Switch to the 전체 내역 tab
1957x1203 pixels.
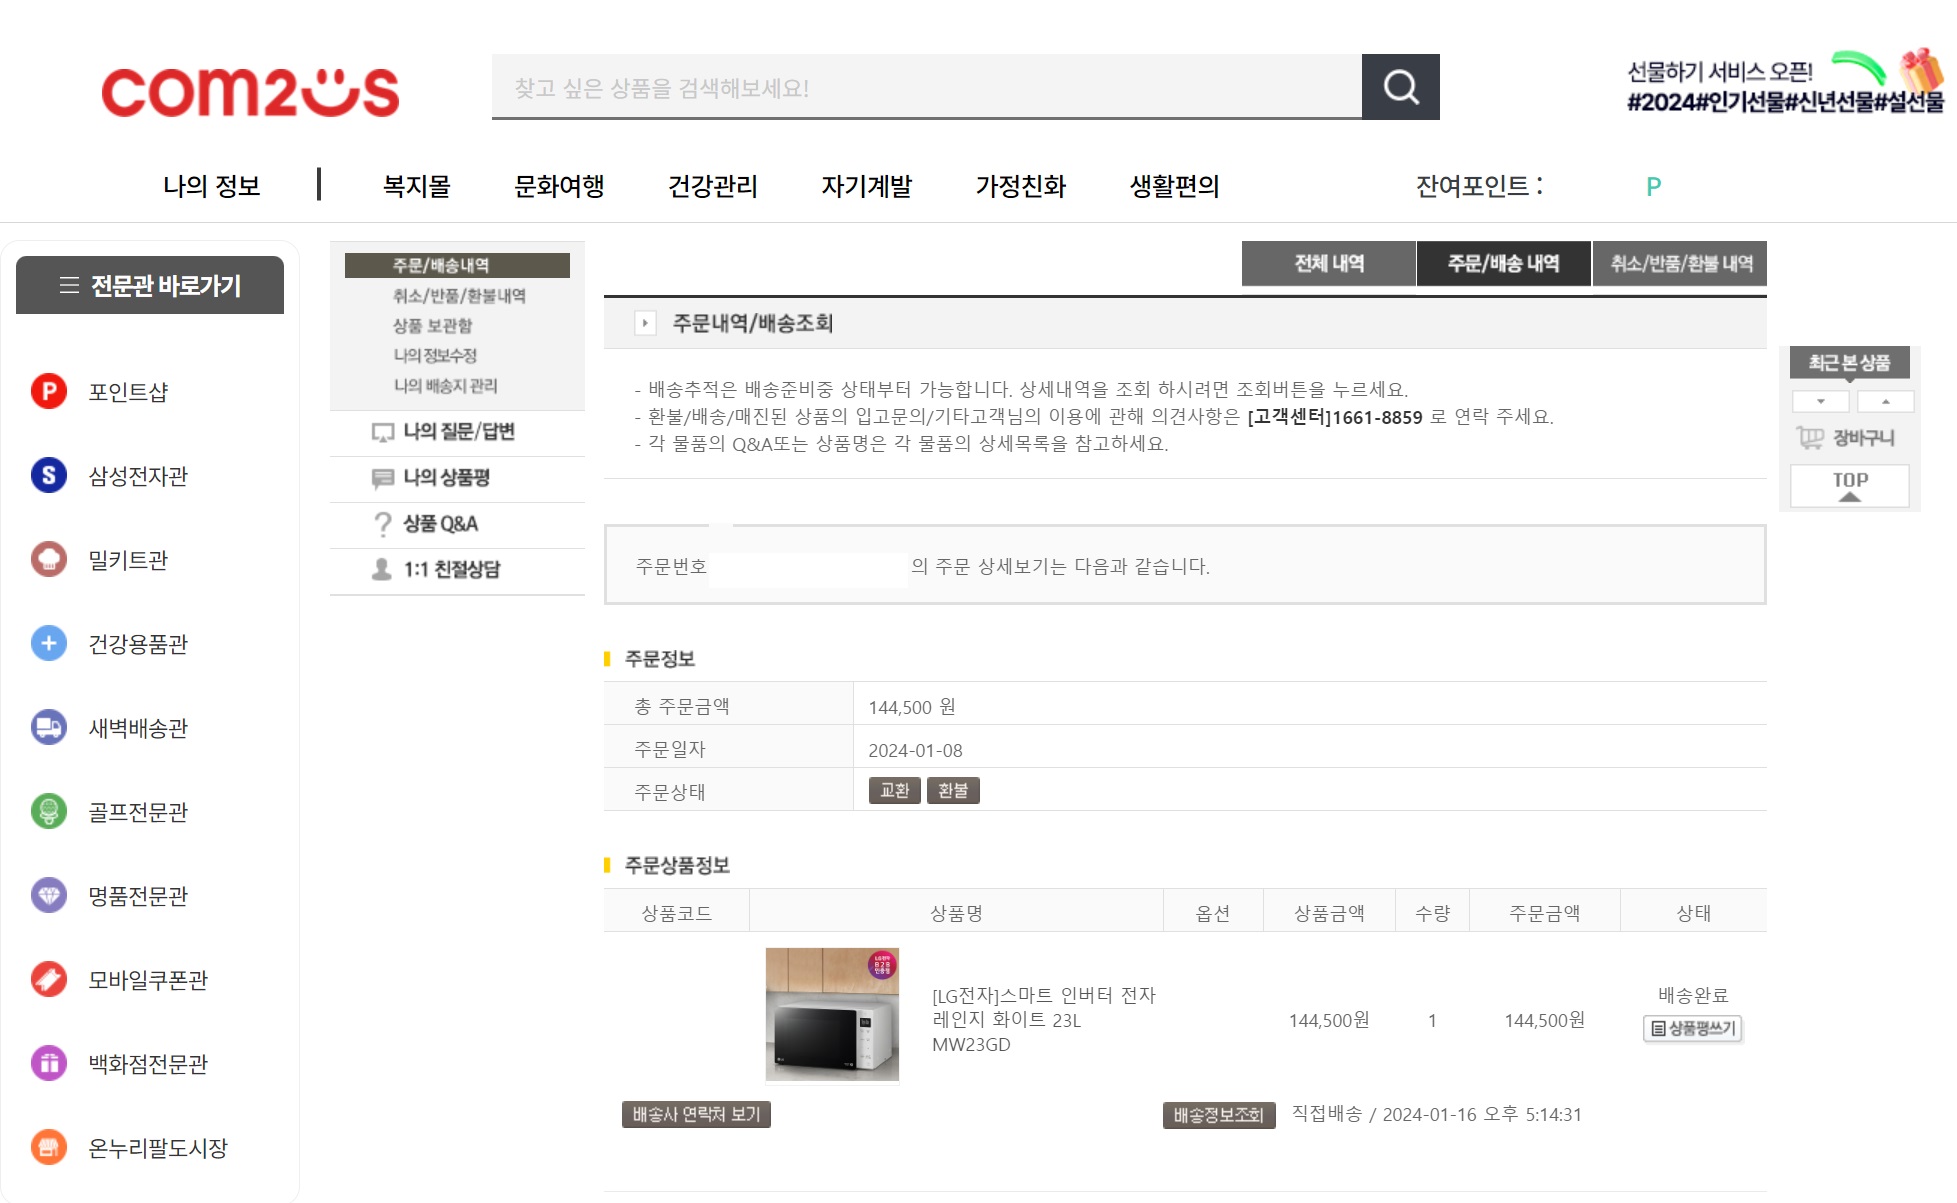click(x=1328, y=263)
